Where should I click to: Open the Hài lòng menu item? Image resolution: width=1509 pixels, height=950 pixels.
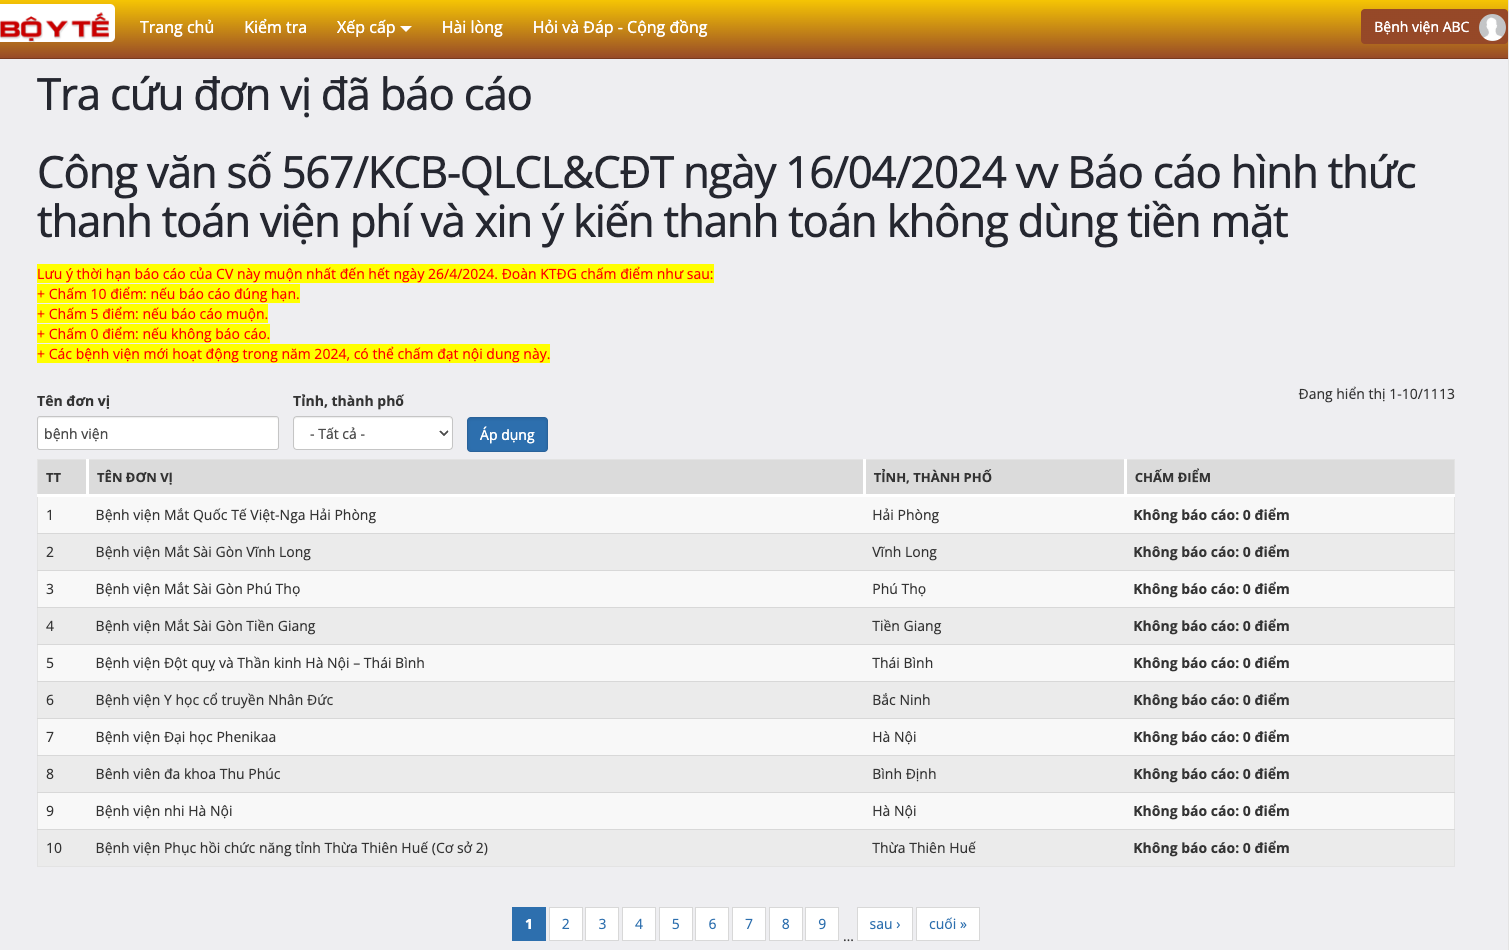click(x=472, y=27)
